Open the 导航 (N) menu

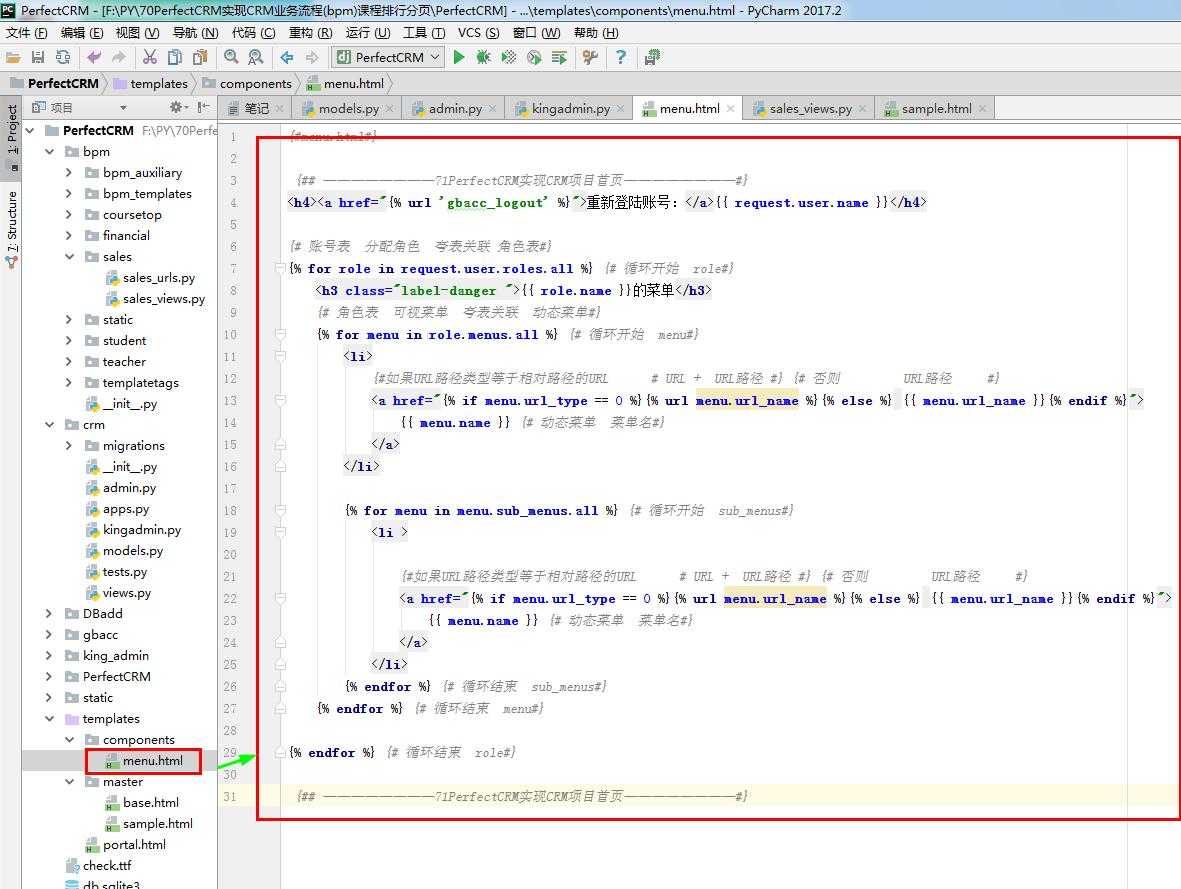[195, 32]
